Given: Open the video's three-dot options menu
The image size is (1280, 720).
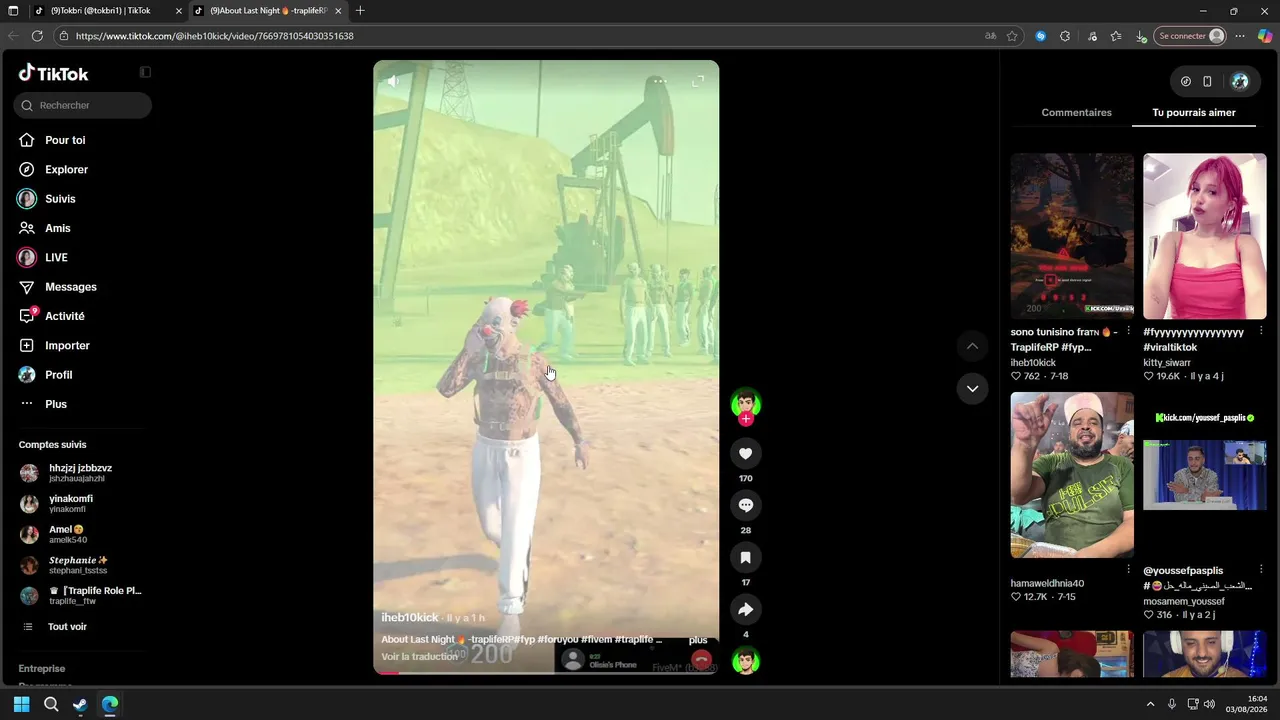Looking at the screenshot, I should click(659, 81).
